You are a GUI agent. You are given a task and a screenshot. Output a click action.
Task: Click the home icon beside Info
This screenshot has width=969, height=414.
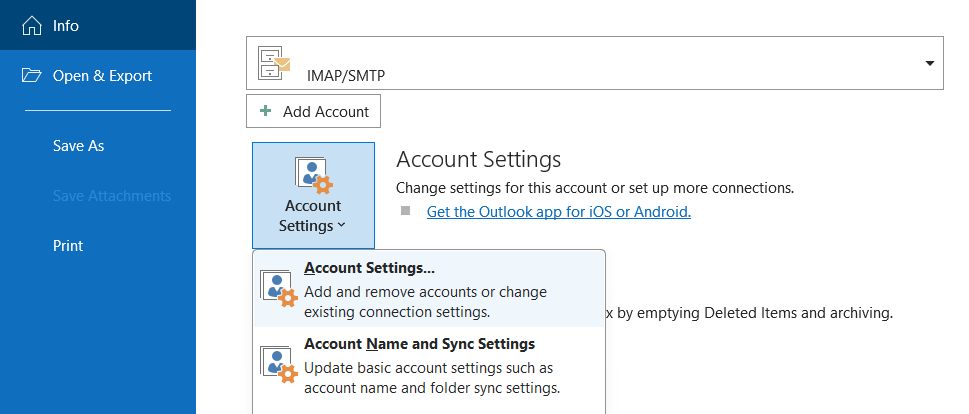pos(32,26)
